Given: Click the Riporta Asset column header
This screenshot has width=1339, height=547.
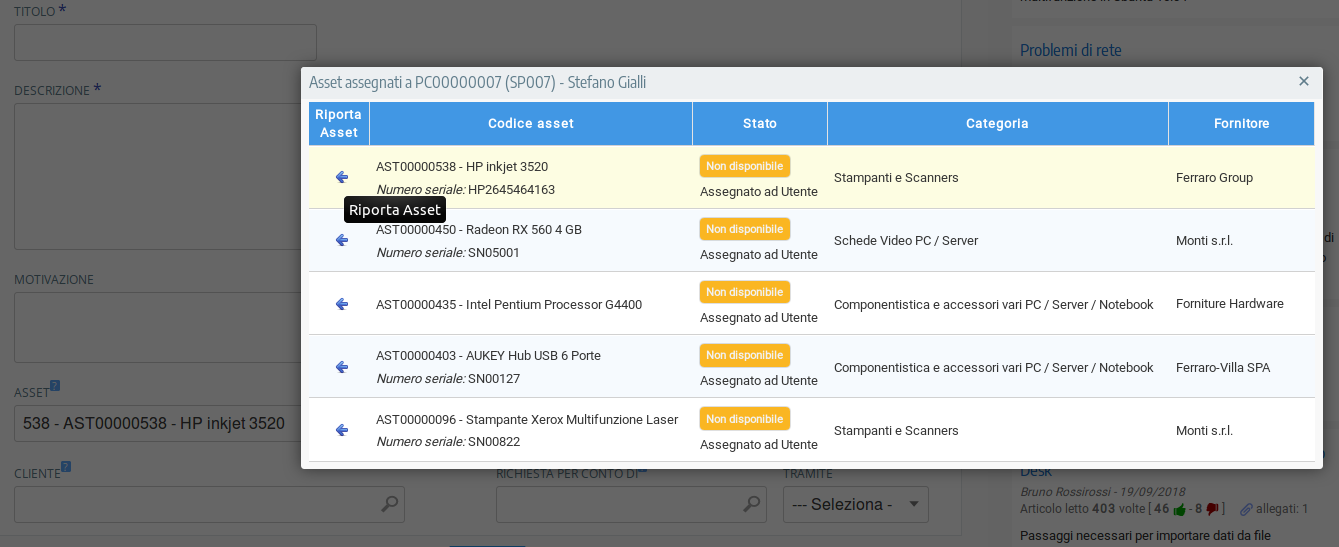Looking at the screenshot, I should point(339,124).
